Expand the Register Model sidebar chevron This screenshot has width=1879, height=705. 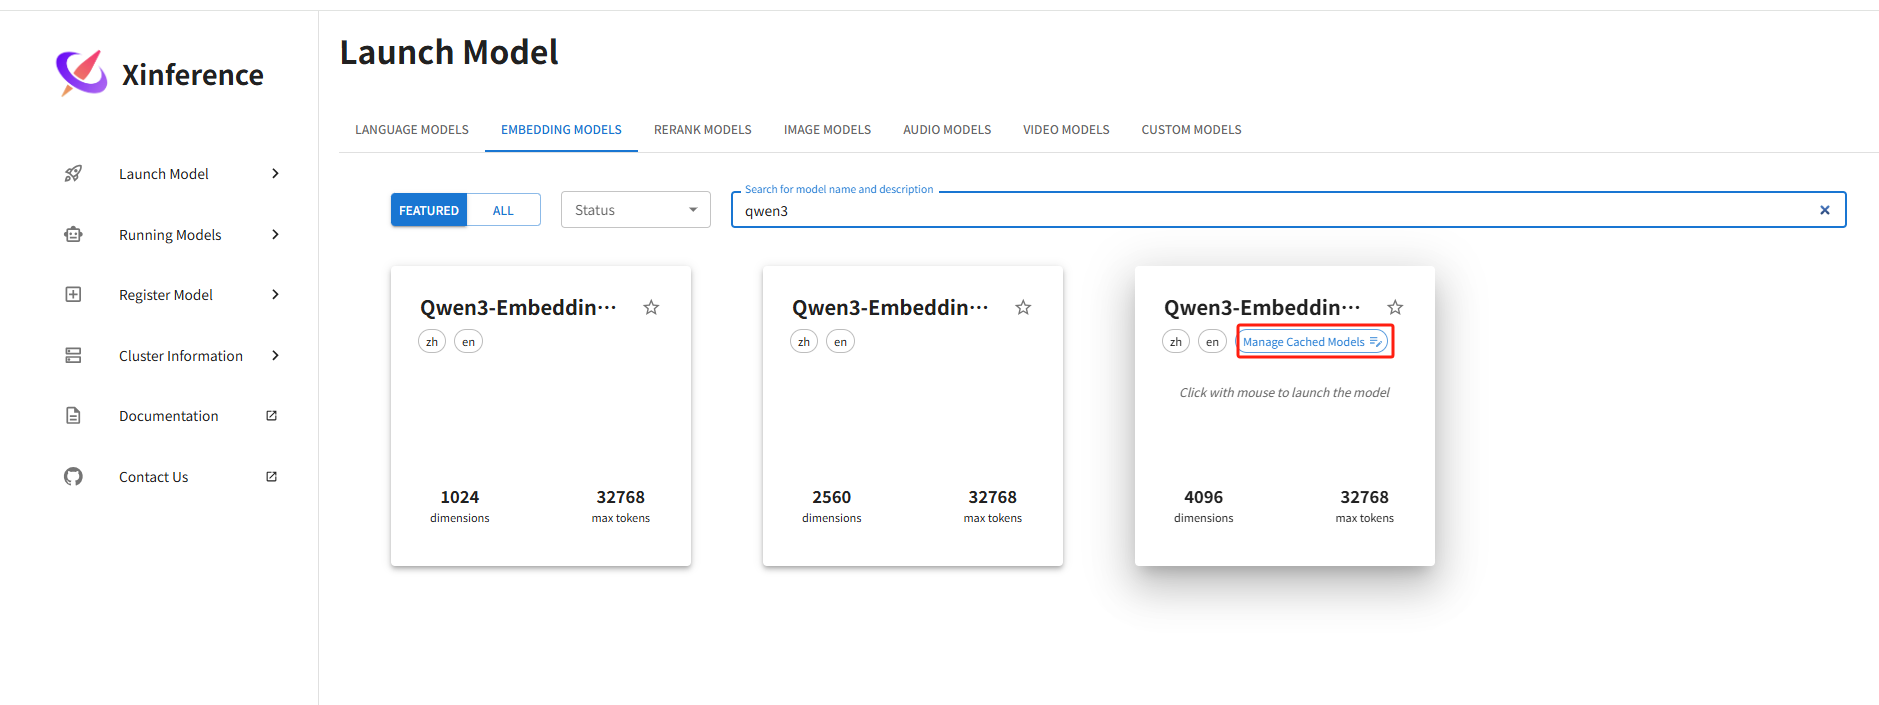coord(275,295)
